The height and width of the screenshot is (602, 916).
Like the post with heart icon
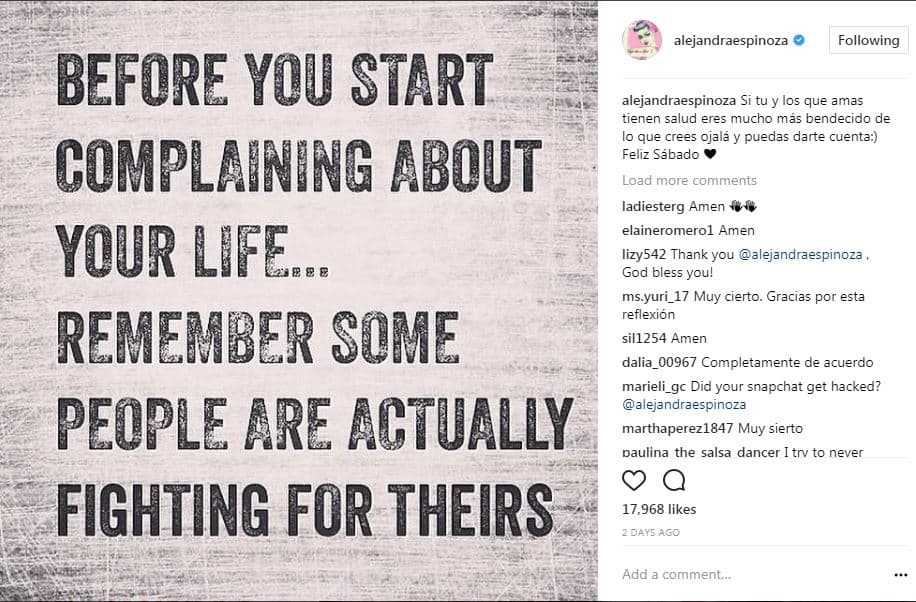(x=634, y=480)
